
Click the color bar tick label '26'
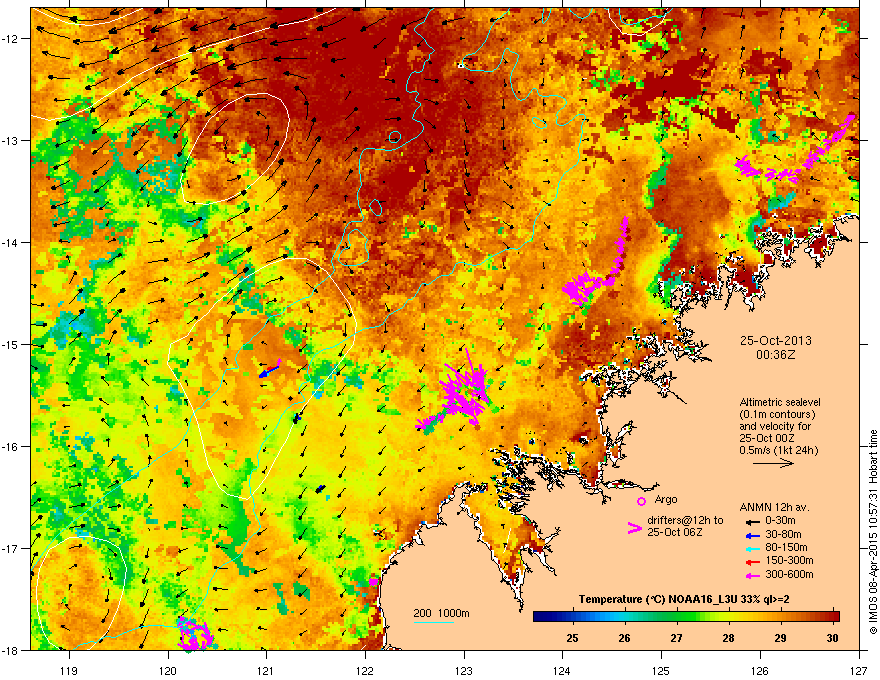click(x=625, y=638)
